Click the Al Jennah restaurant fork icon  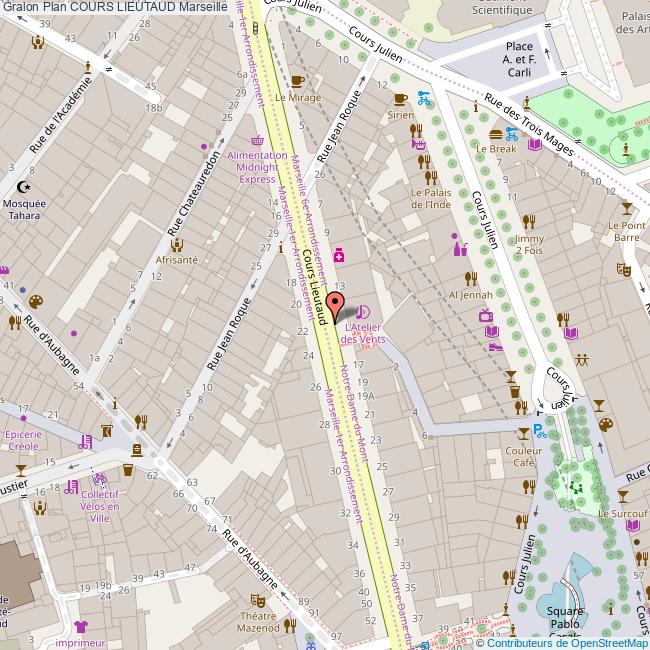(x=471, y=278)
